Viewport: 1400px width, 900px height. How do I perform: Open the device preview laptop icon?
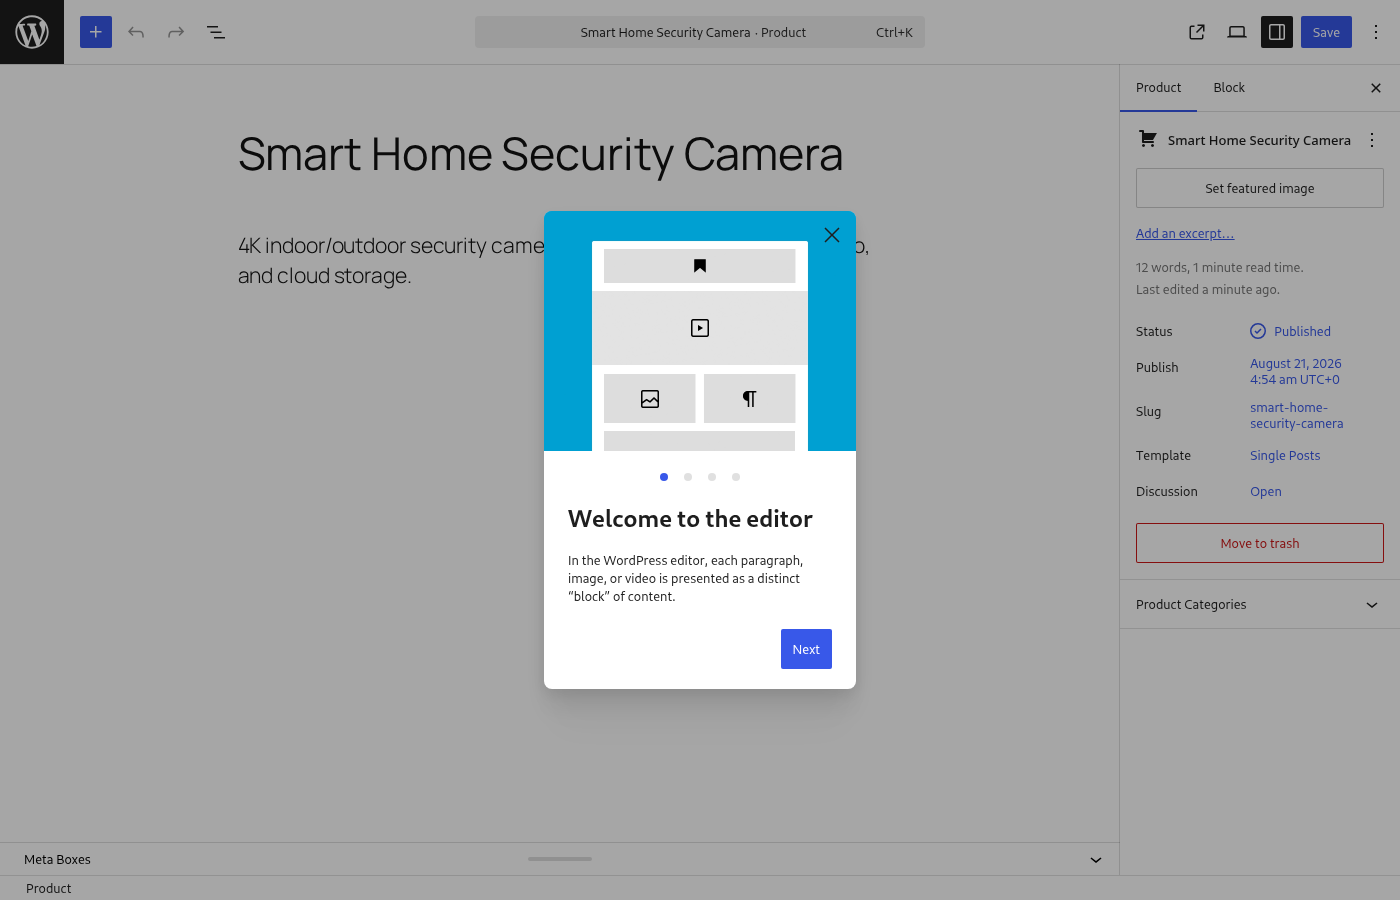1237,32
